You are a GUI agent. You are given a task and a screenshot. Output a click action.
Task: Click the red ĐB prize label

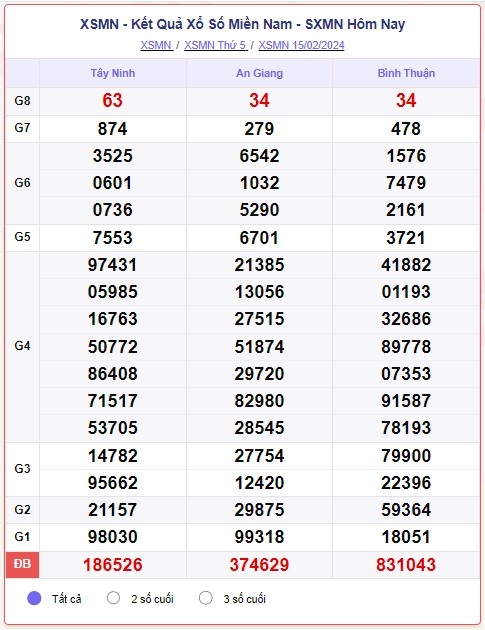[23, 564]
